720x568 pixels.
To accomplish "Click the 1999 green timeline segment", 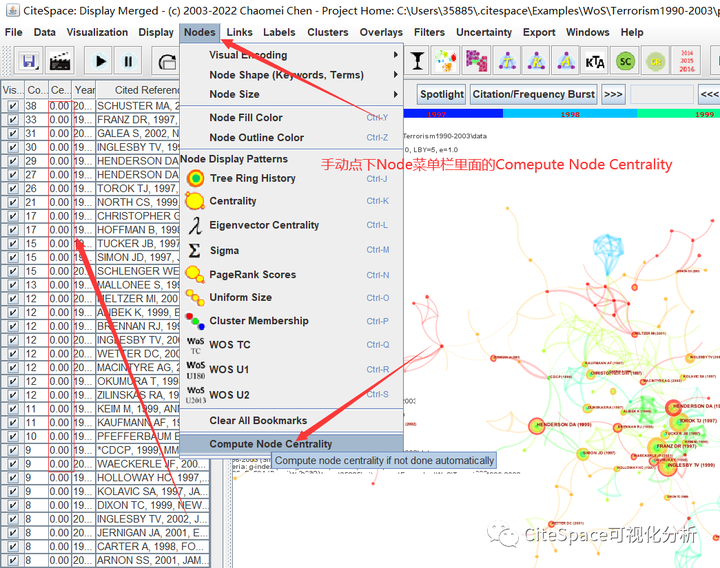I will [x=678, y=114].
